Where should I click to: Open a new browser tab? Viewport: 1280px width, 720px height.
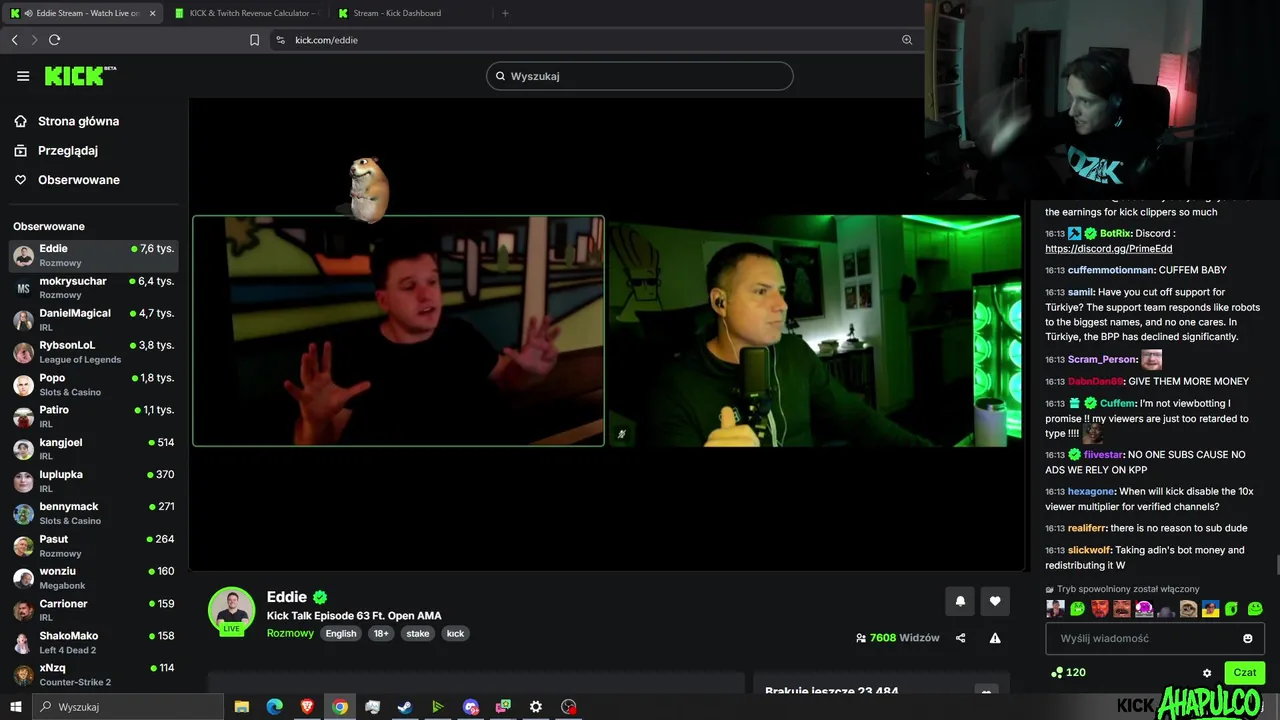[505, 13]
